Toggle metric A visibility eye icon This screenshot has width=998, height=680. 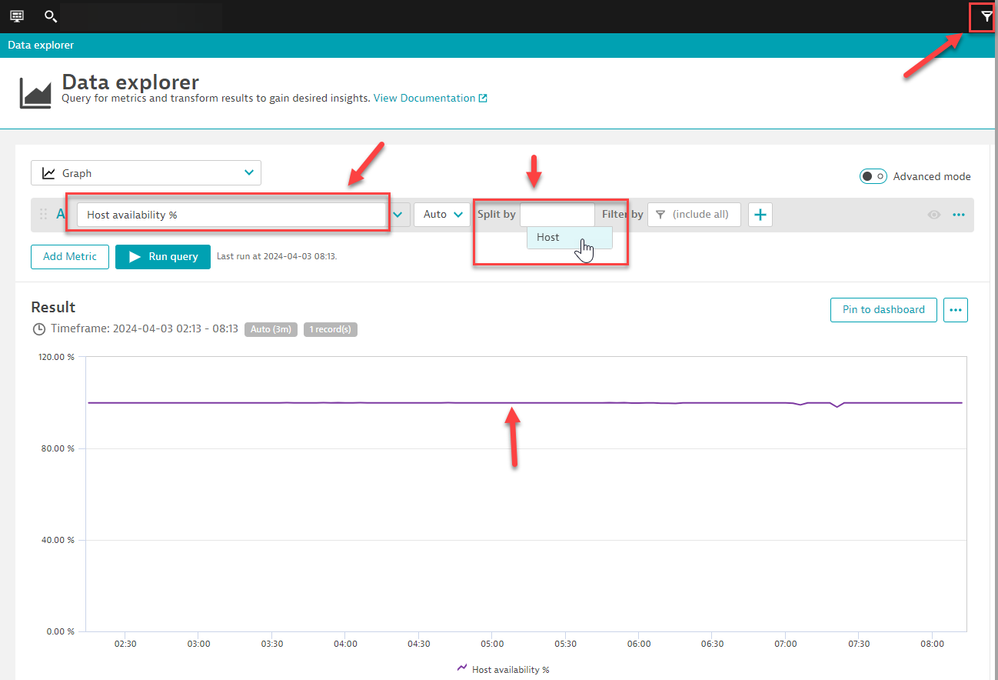point(934,214)
